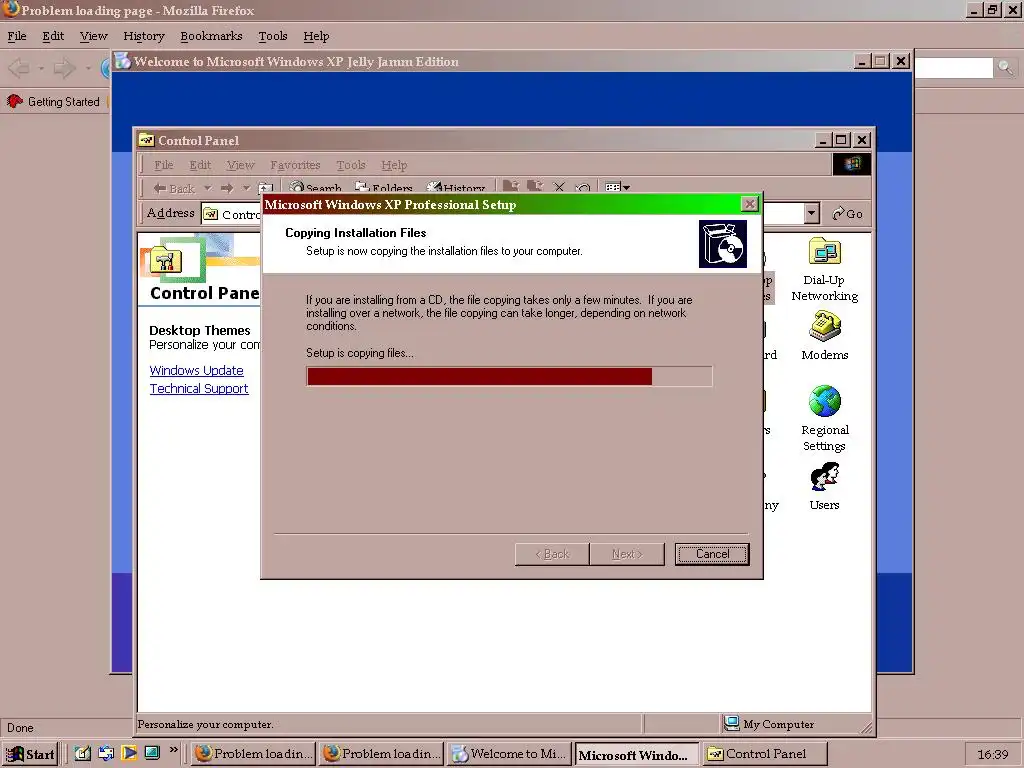
Task: Click History in Control Panel toolbar
Action: pyautogui.click(x=456, y=188)
